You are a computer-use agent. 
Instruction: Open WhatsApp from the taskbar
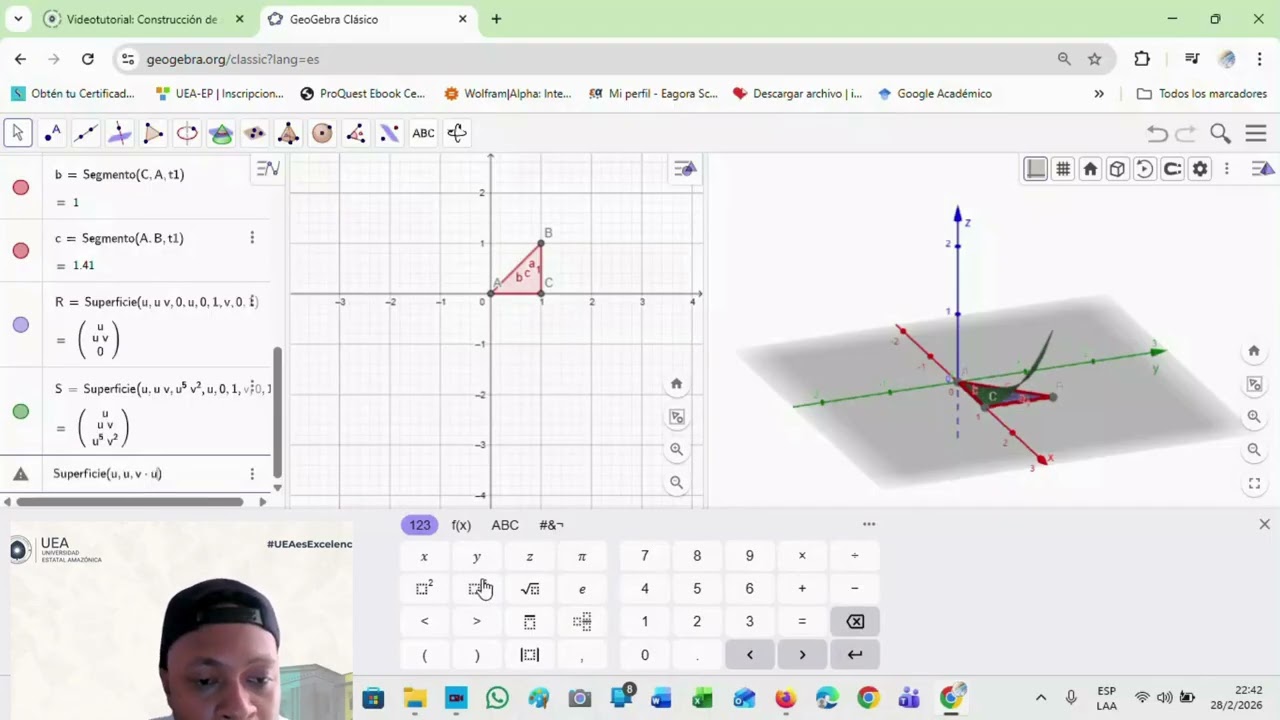click(x=497, y=697)
